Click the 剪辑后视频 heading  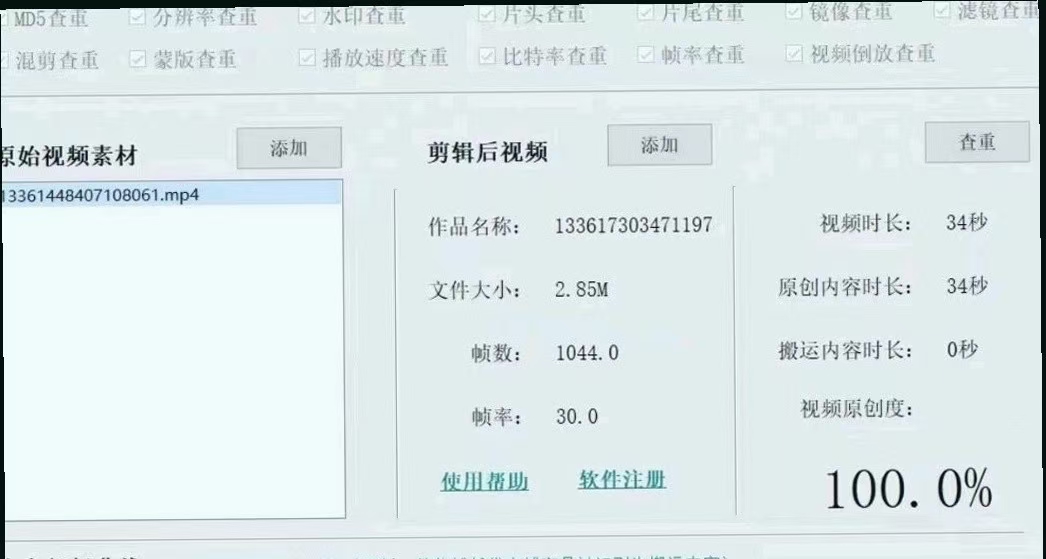(488, 153)
